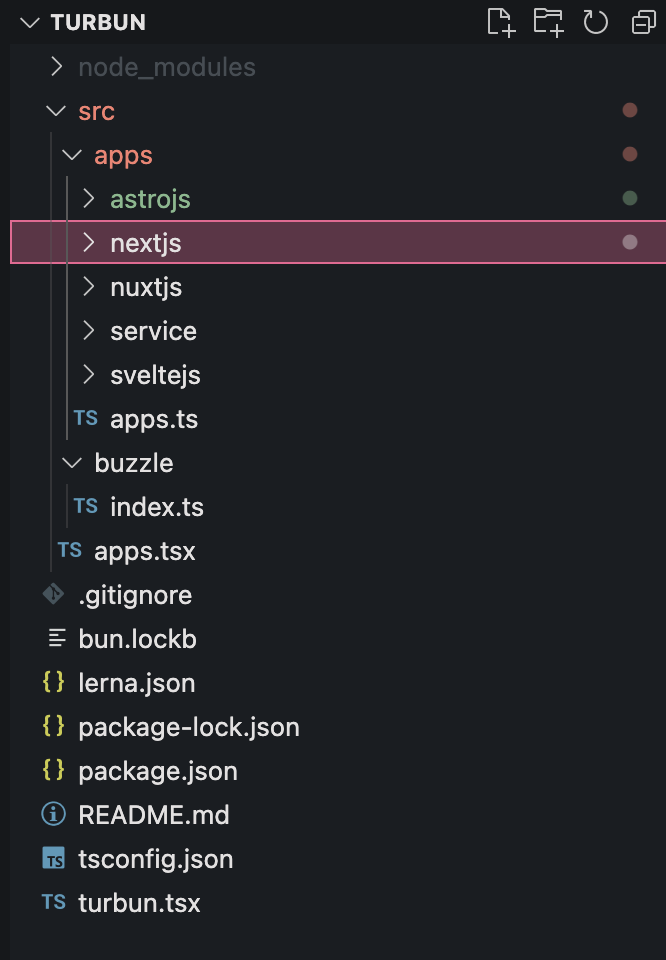Open the package-lock.json file
Viewport: 666px width, 960px height.
189,728
